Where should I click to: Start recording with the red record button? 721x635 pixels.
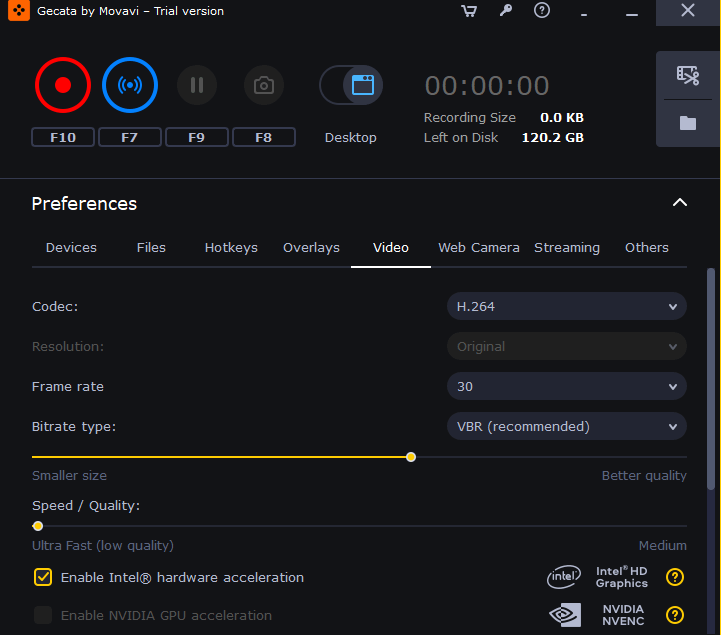[63, 85]
